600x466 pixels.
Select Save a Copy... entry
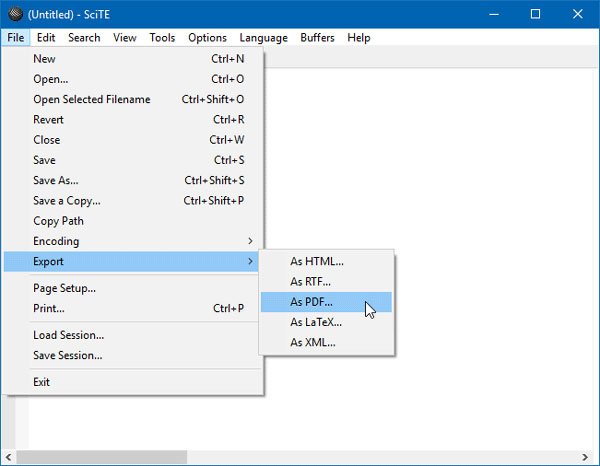(x=132, y=201)
